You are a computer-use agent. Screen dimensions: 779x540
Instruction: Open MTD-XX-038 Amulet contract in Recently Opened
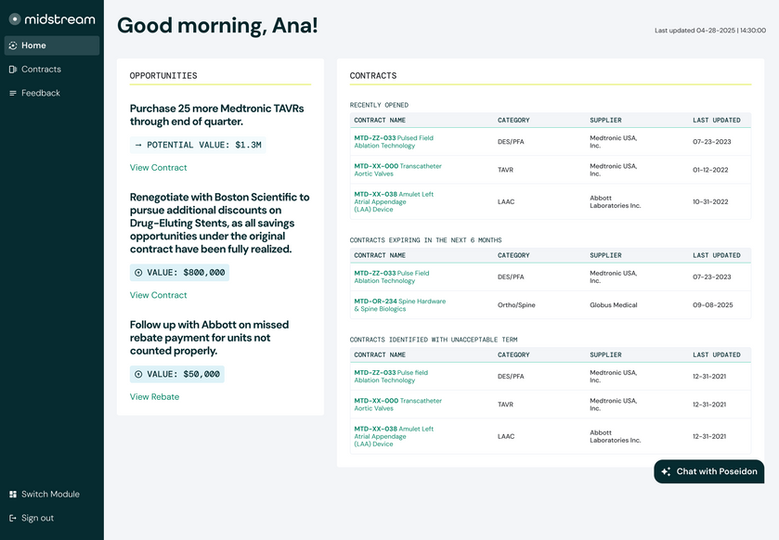(x=393, y=202)
